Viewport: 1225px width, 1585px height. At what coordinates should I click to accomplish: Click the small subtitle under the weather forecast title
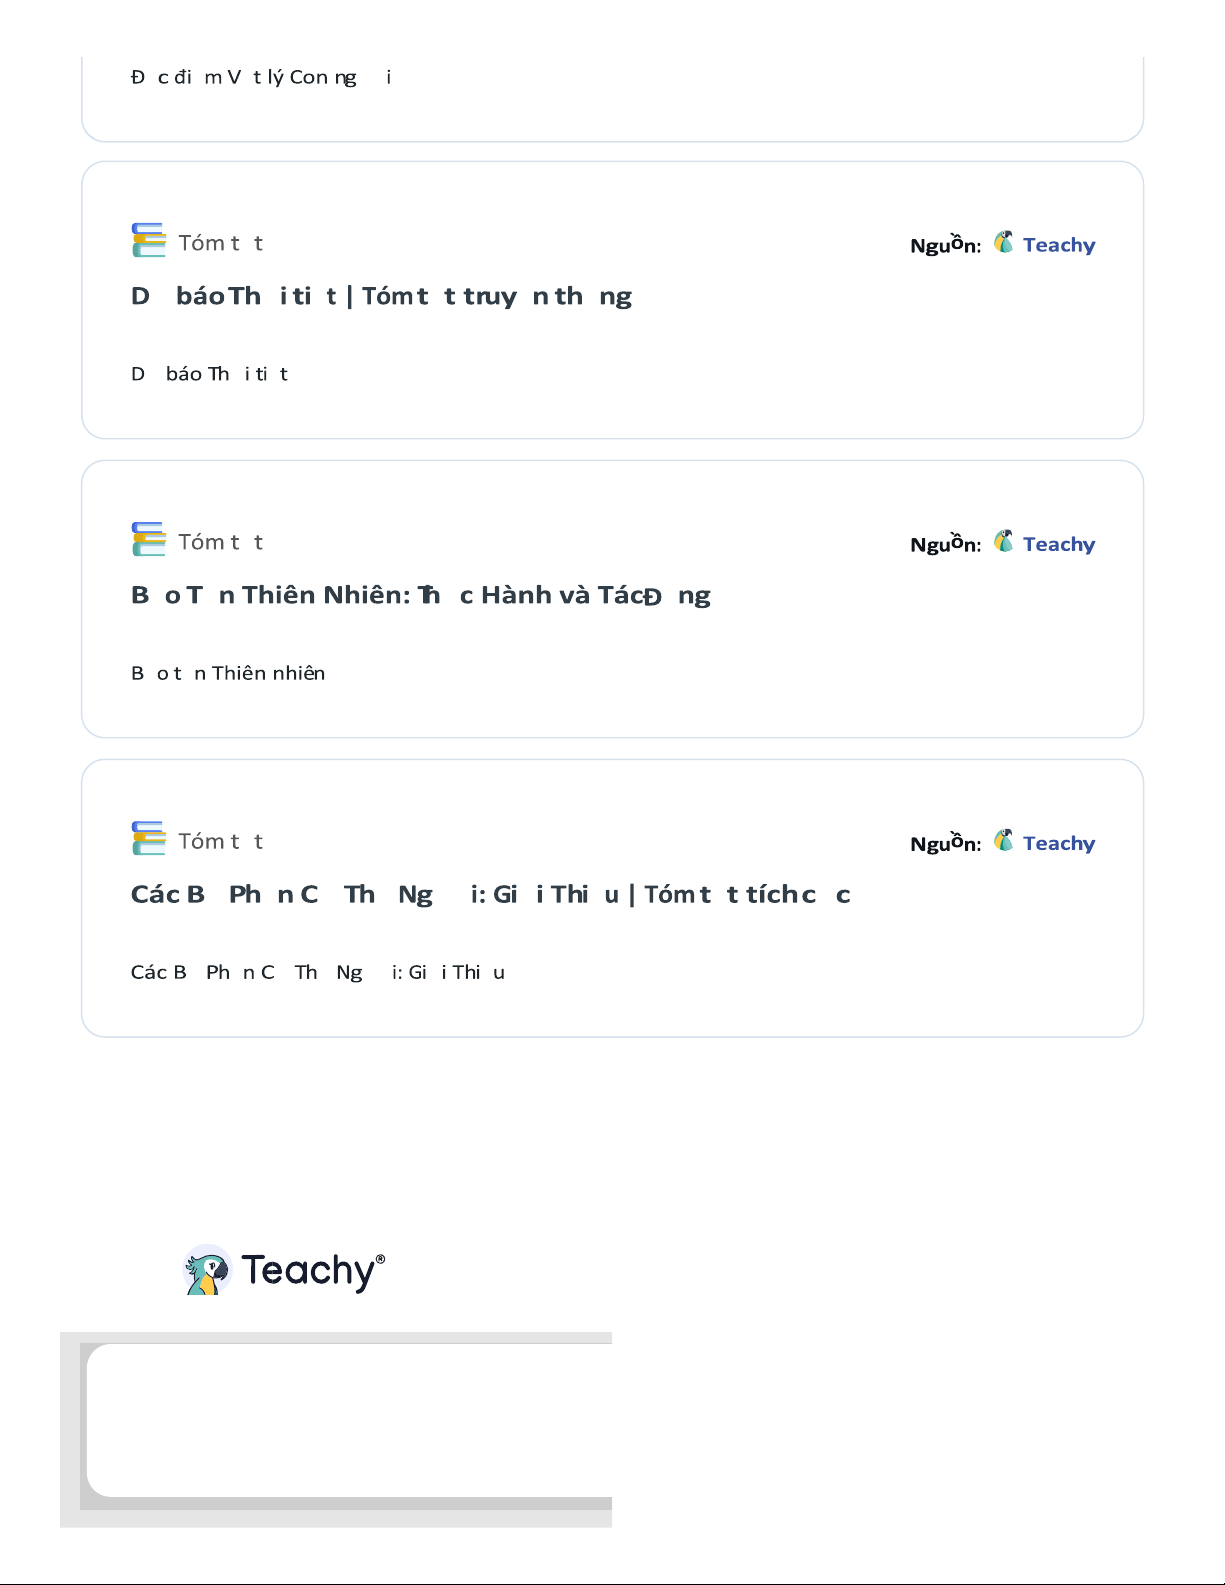210,374
